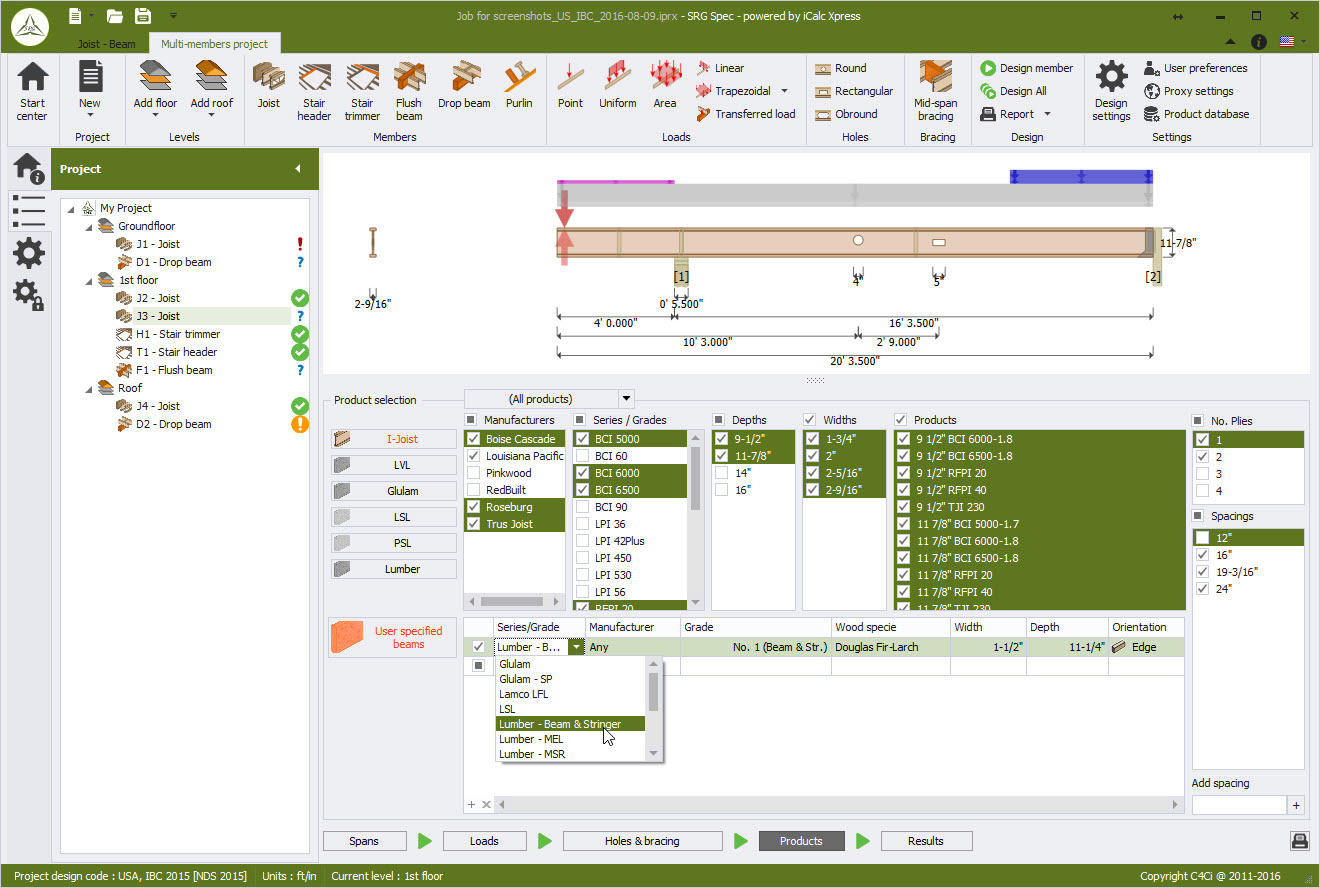Check 3 plies option
Viewport: 1320px width, 888px height.
[1202, 474]
